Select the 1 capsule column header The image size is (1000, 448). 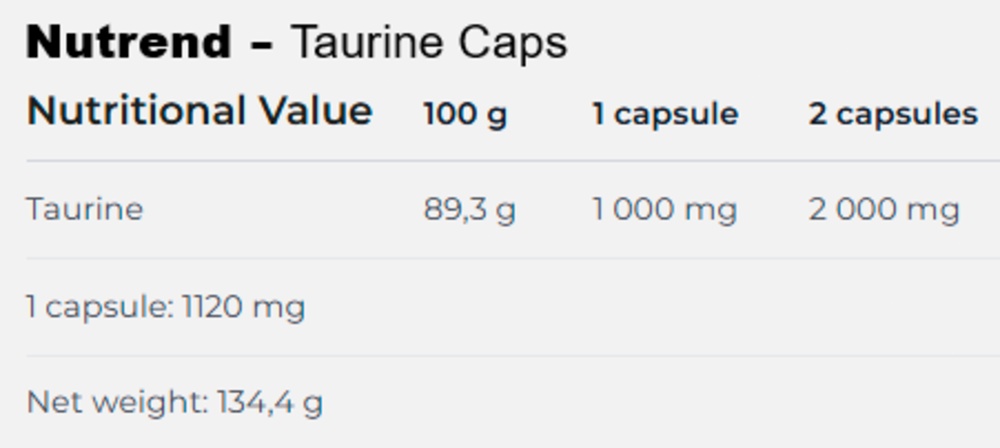point(665,115)
